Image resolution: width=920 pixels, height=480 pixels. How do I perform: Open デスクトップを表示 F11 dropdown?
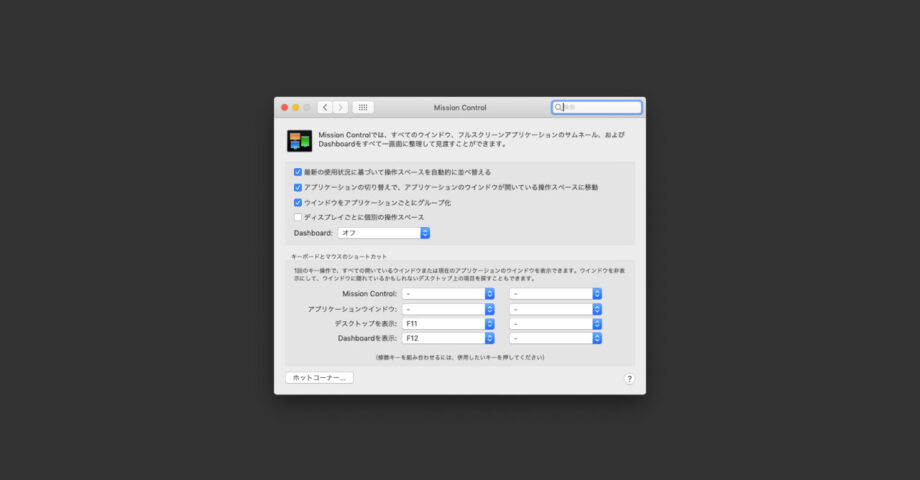(x=448, y=323)
